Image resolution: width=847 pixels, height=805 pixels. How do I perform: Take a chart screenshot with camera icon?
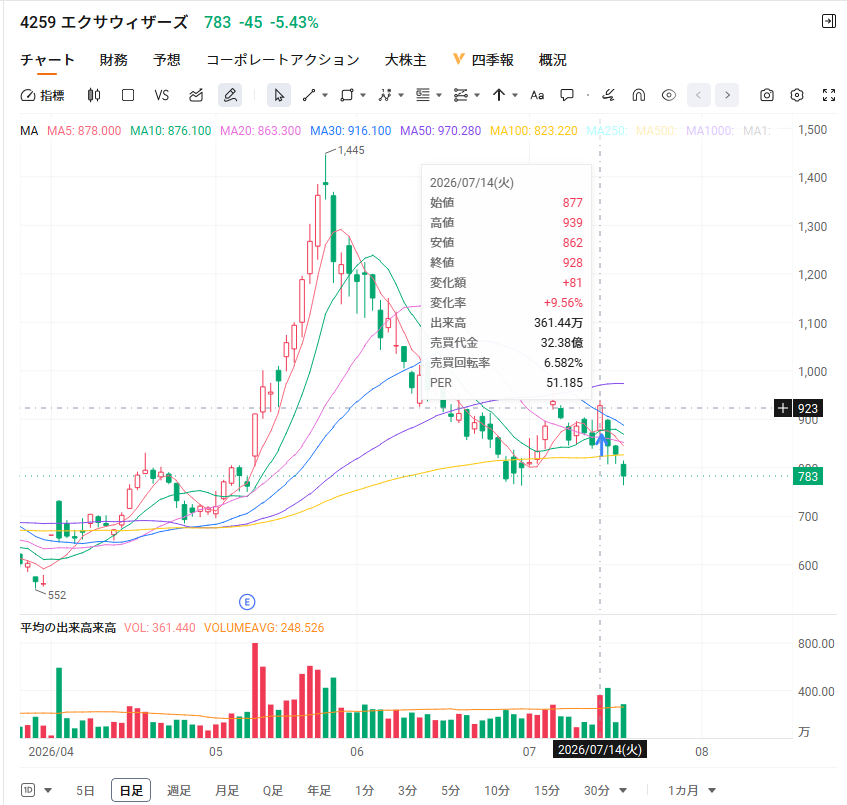click(x=767, y=96)
